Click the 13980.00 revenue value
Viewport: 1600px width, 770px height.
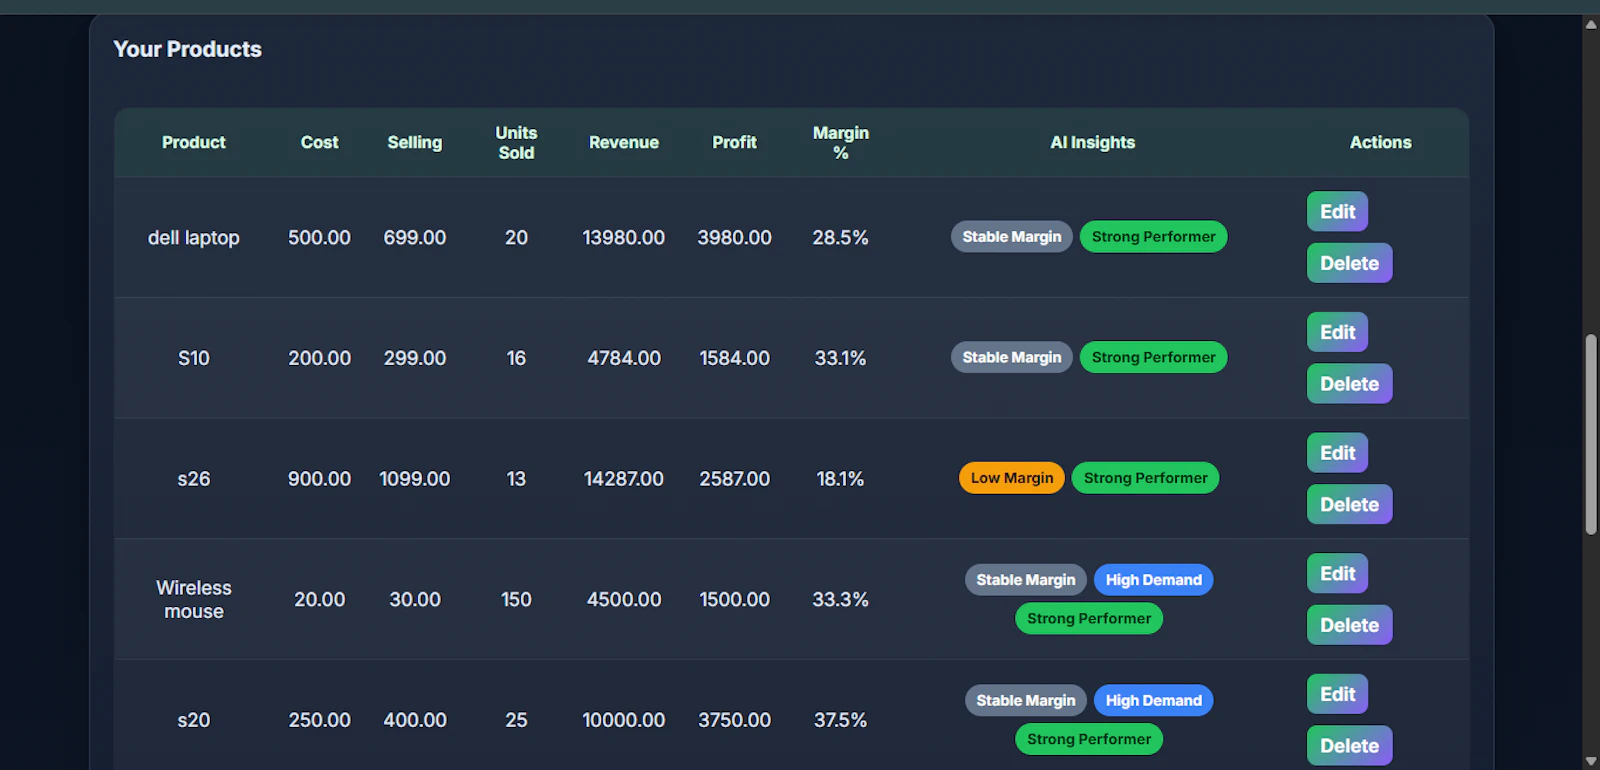click(x=624, y=238)
